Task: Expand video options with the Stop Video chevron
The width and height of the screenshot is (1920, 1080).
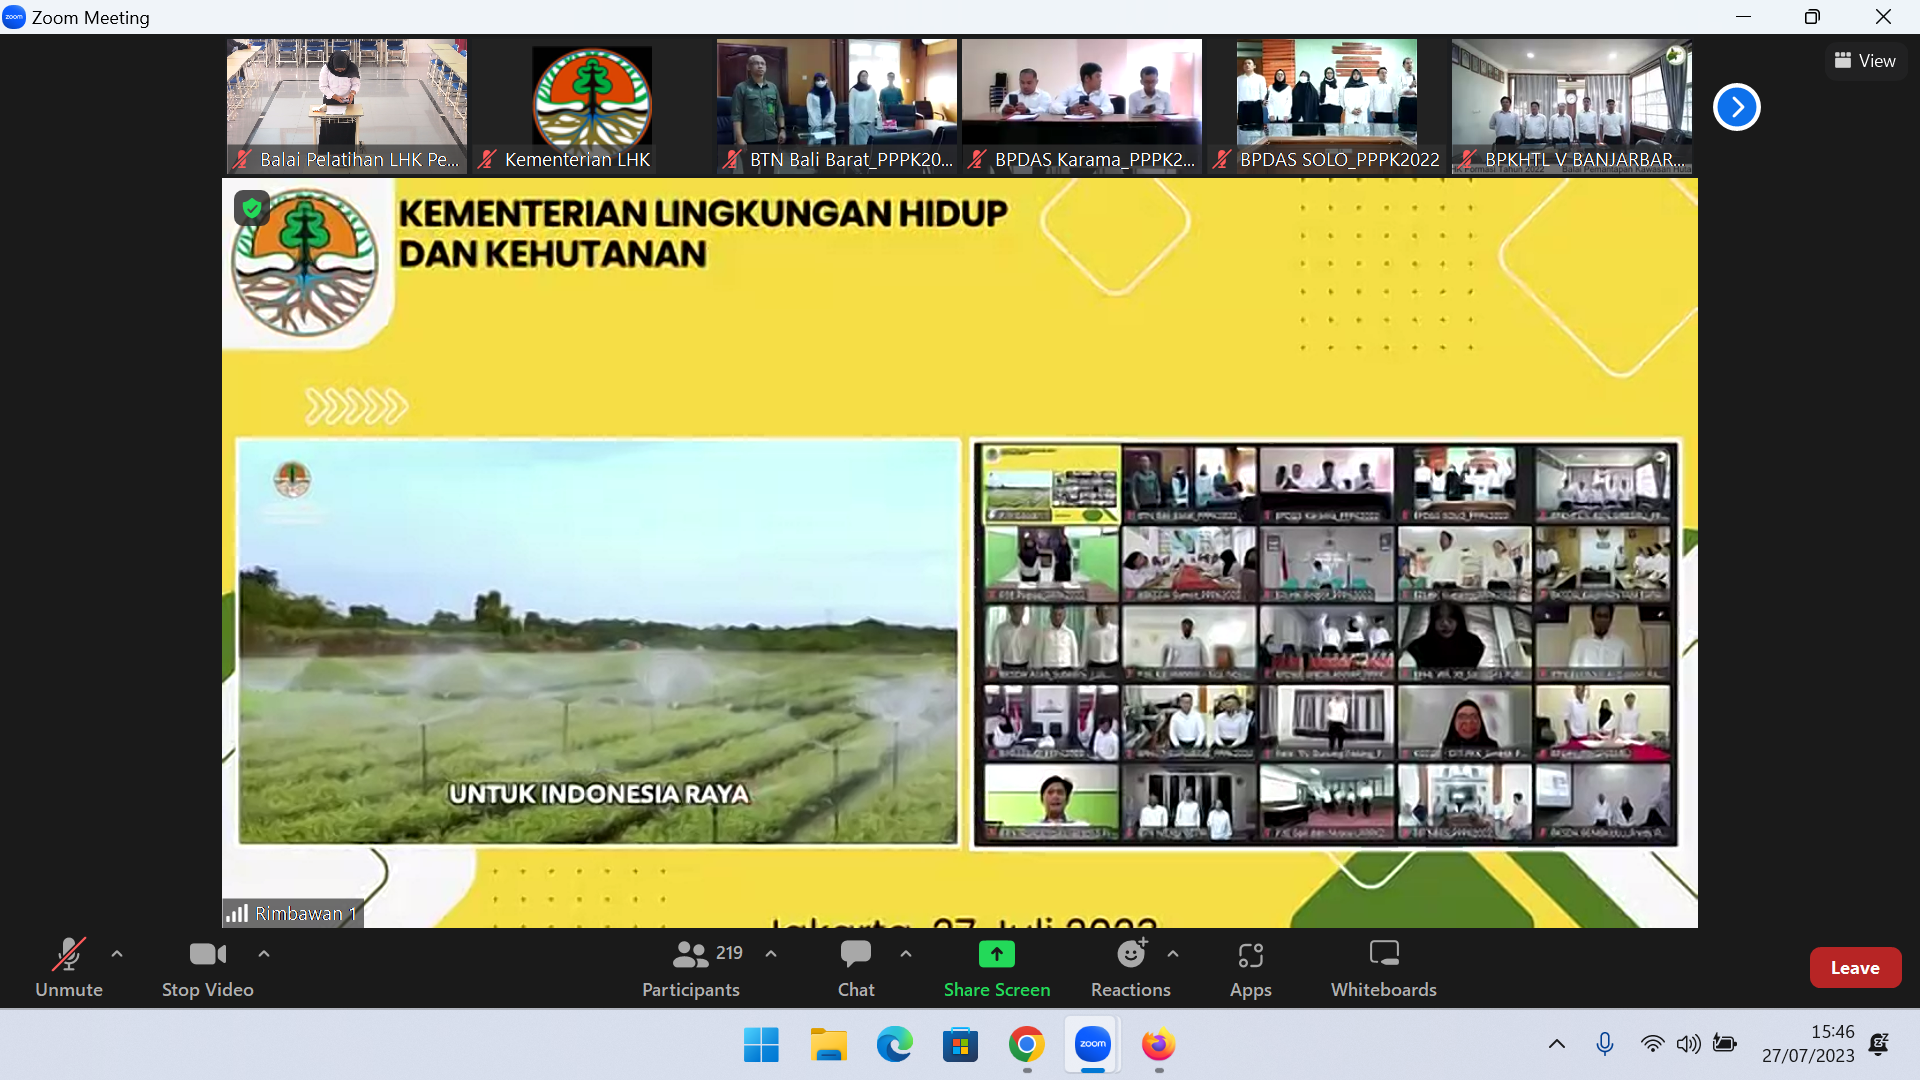Action: point(263,955)
